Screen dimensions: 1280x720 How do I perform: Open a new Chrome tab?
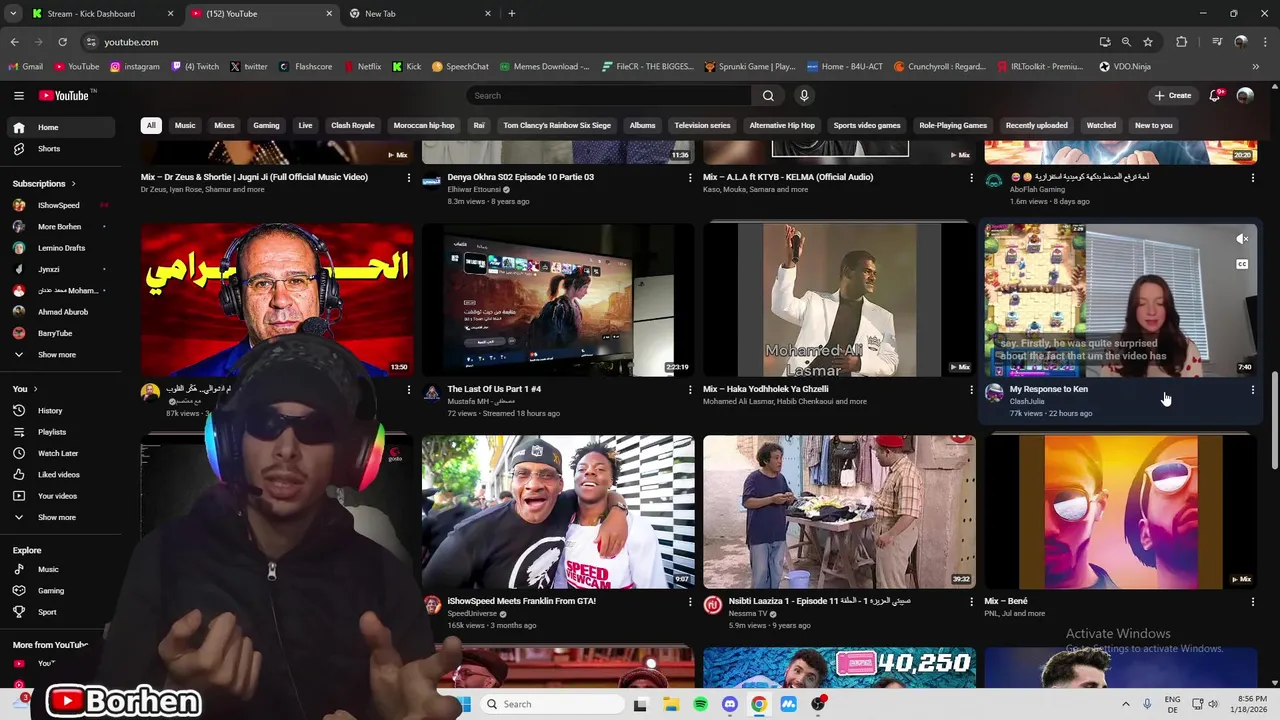[x=512, y=14]
